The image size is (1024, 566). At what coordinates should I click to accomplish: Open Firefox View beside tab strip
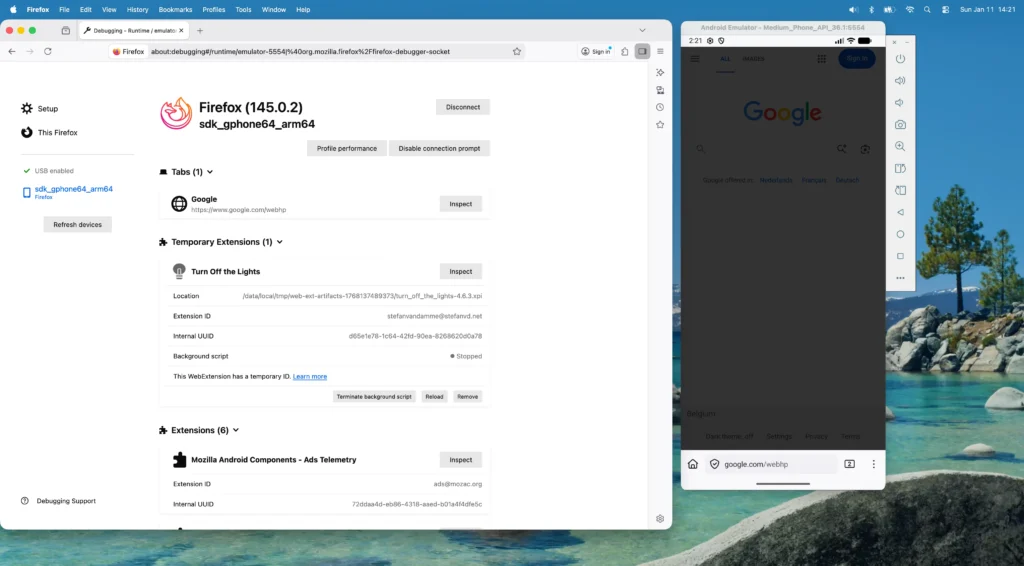65,31
